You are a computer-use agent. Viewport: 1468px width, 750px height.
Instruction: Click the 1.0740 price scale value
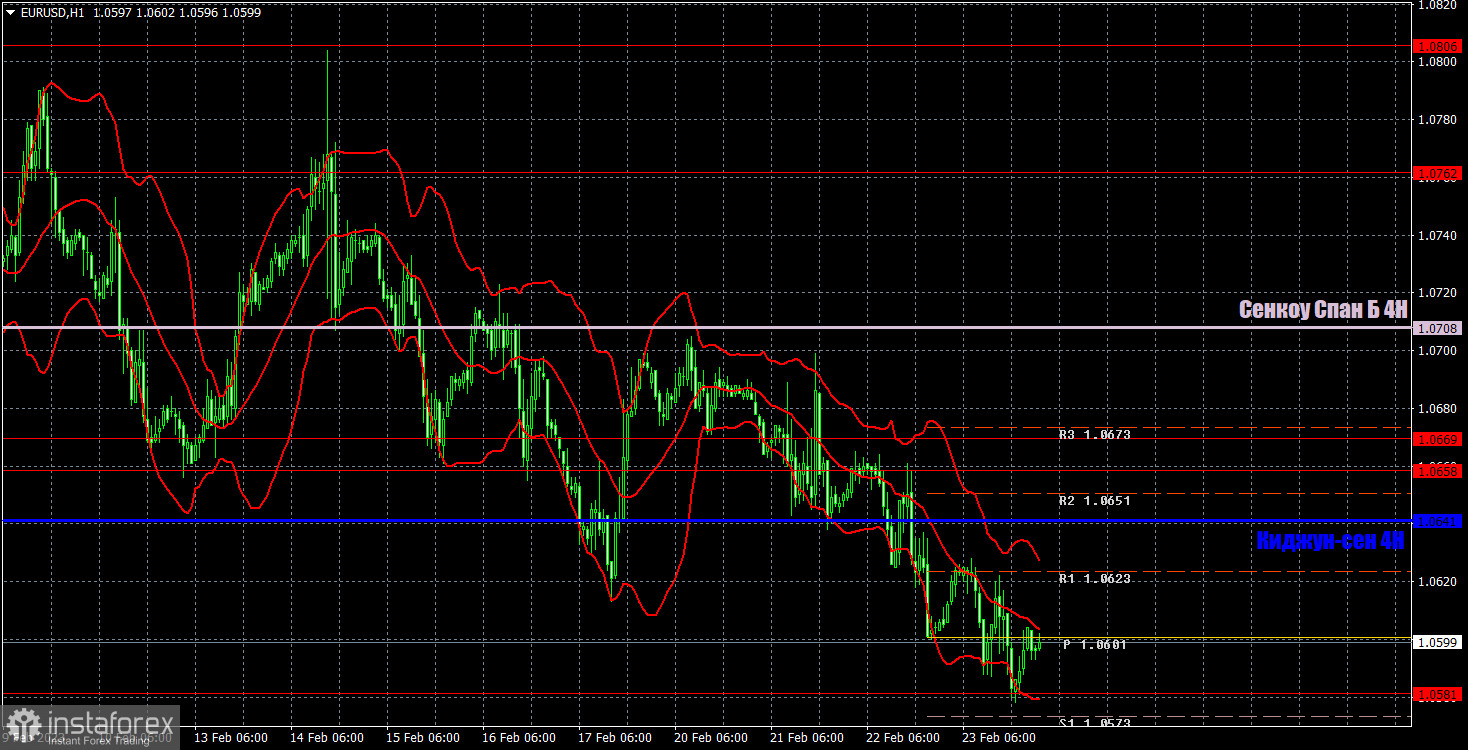pyautogui.click(x=1438, y=236)
